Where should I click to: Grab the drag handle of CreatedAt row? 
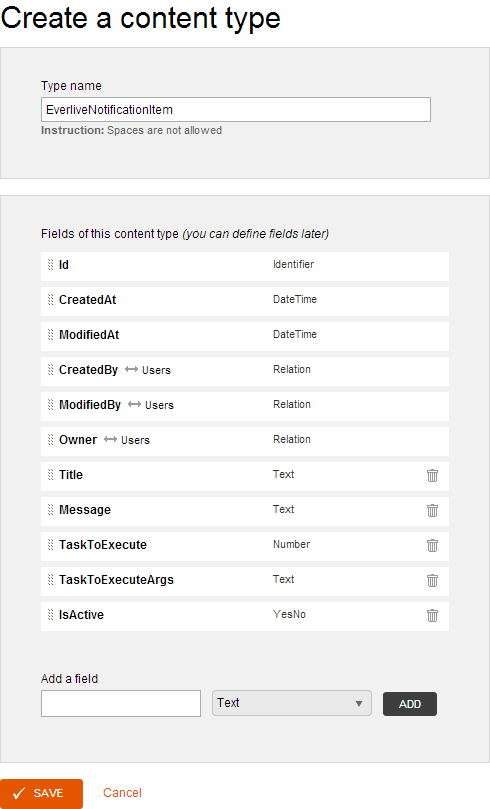point(51,300)
